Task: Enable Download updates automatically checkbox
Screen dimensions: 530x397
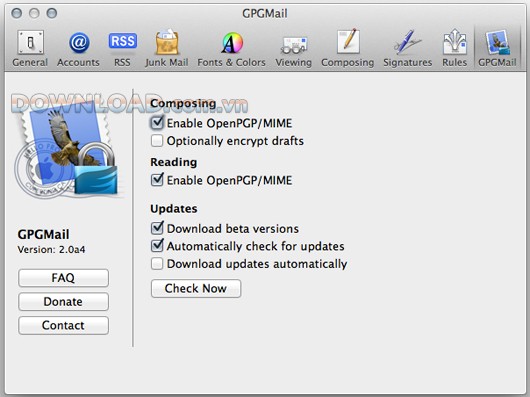Action: point(157,264)
